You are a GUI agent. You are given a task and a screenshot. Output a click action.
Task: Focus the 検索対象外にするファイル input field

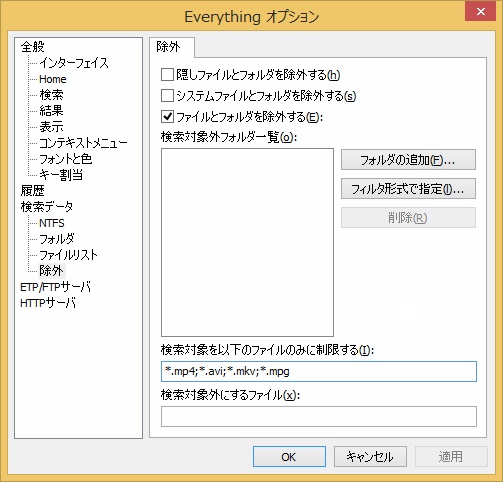[x=319, y=416]
